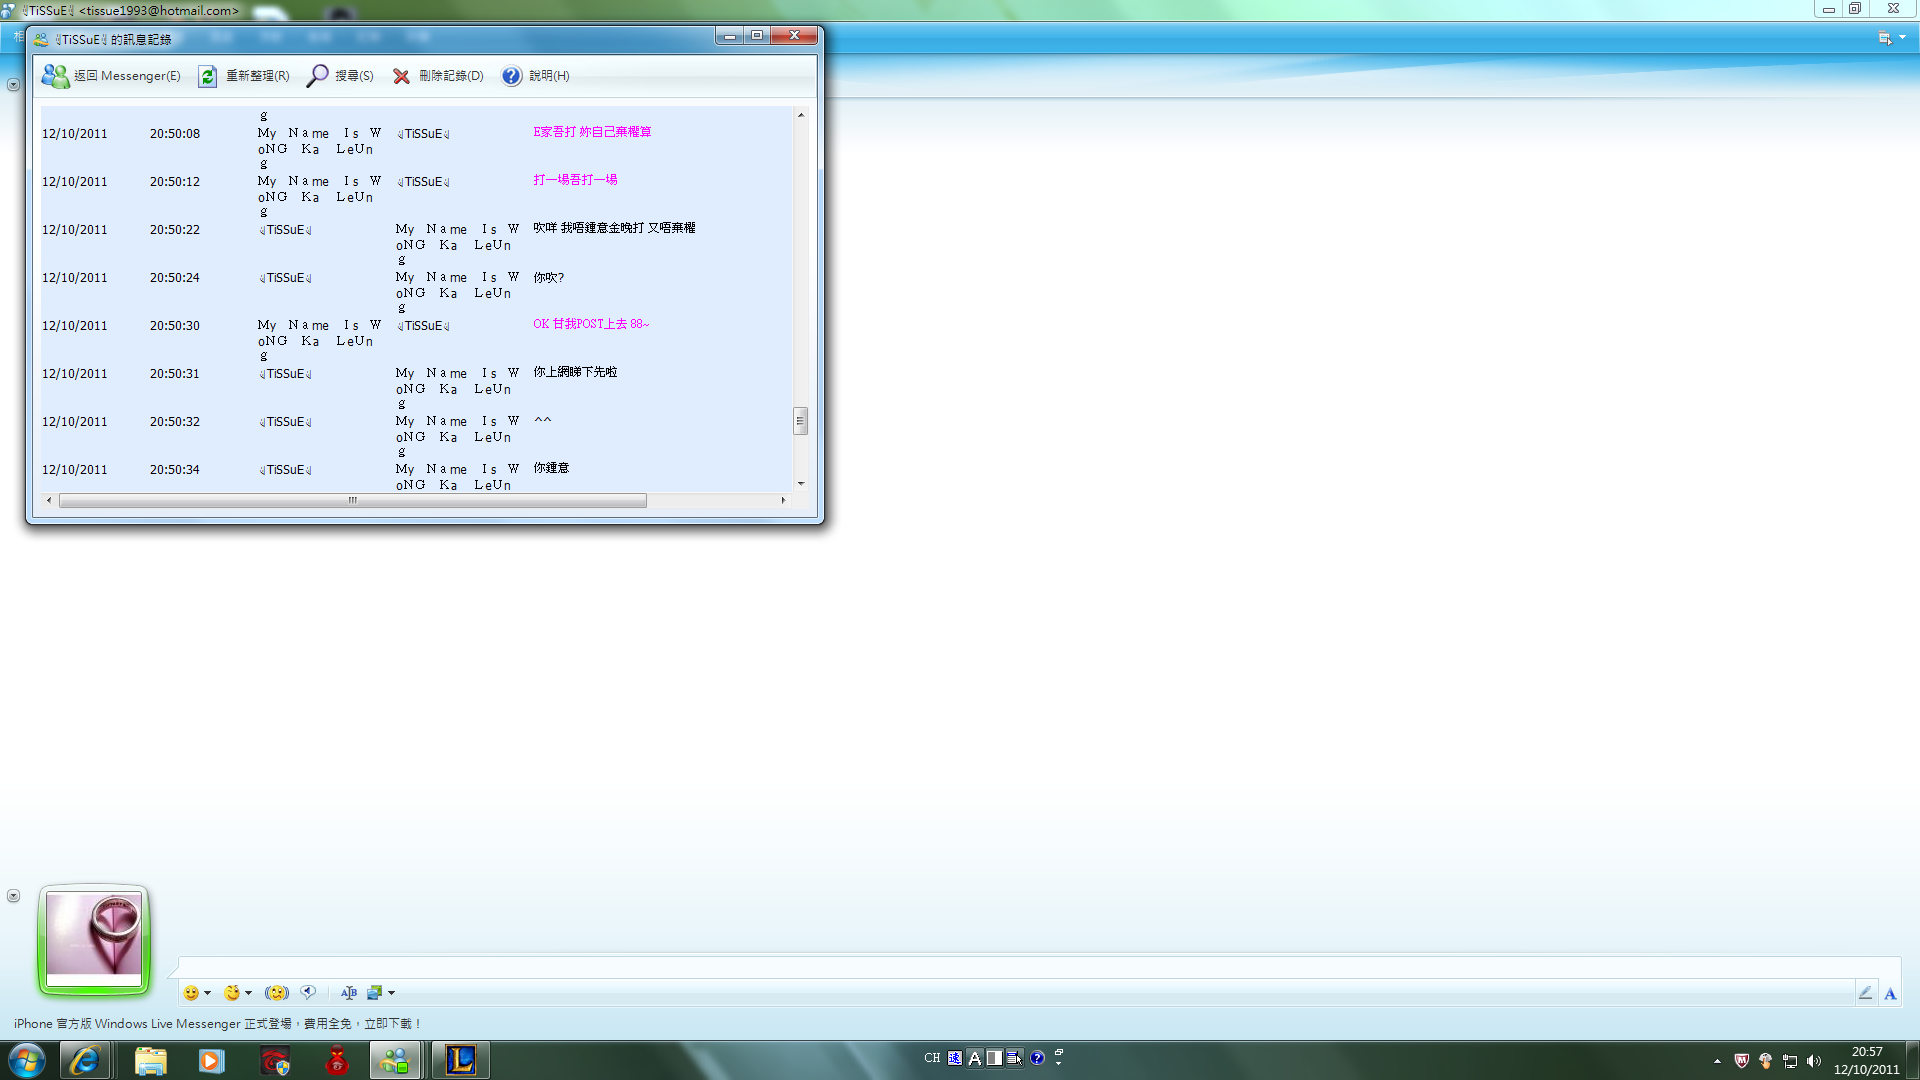Viewport: 1920px width, 1080px height.
Task: Toggle IME alphanumeric A mode button
Action: click(975, 1058)
